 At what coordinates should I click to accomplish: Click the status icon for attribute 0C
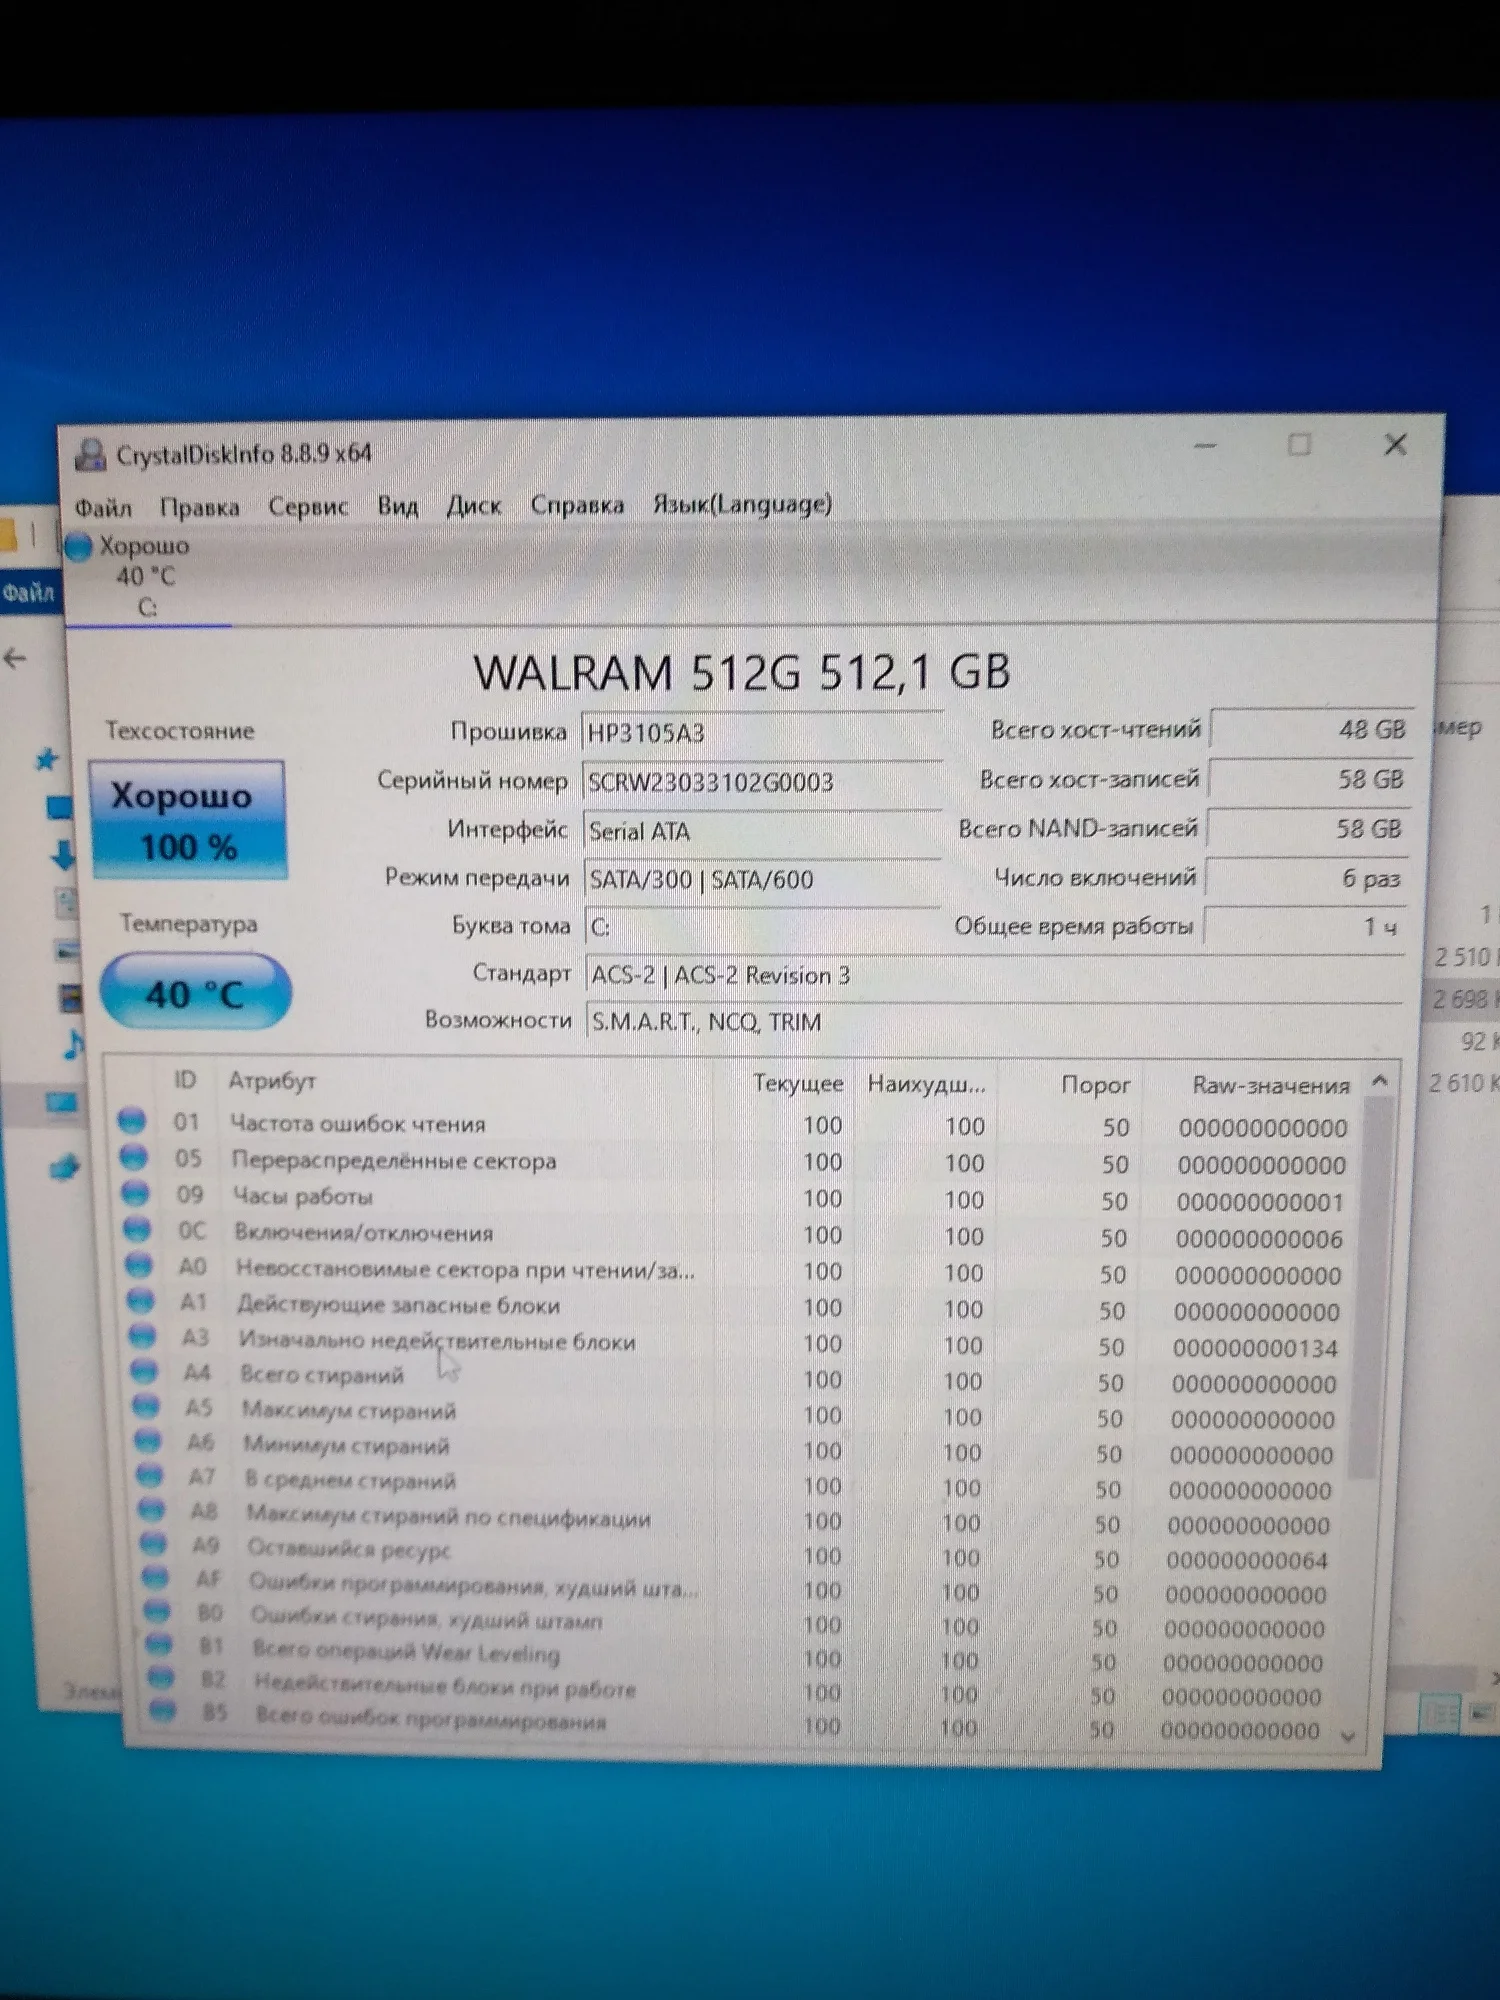click(x=138, y=1229)
